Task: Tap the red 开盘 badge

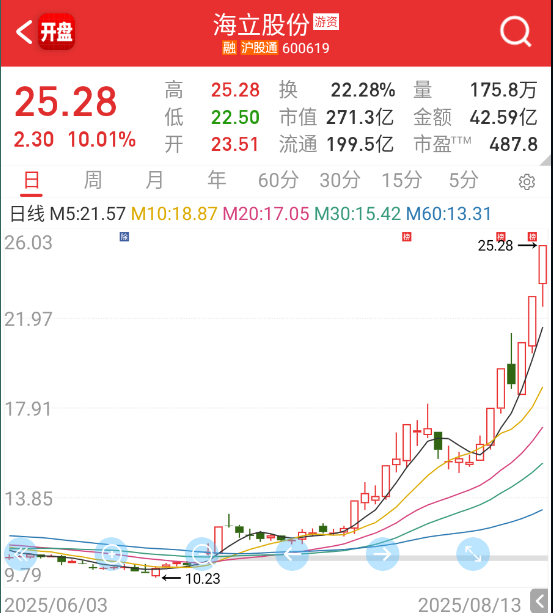Action: pyautogui.click(x=56, y=31)
